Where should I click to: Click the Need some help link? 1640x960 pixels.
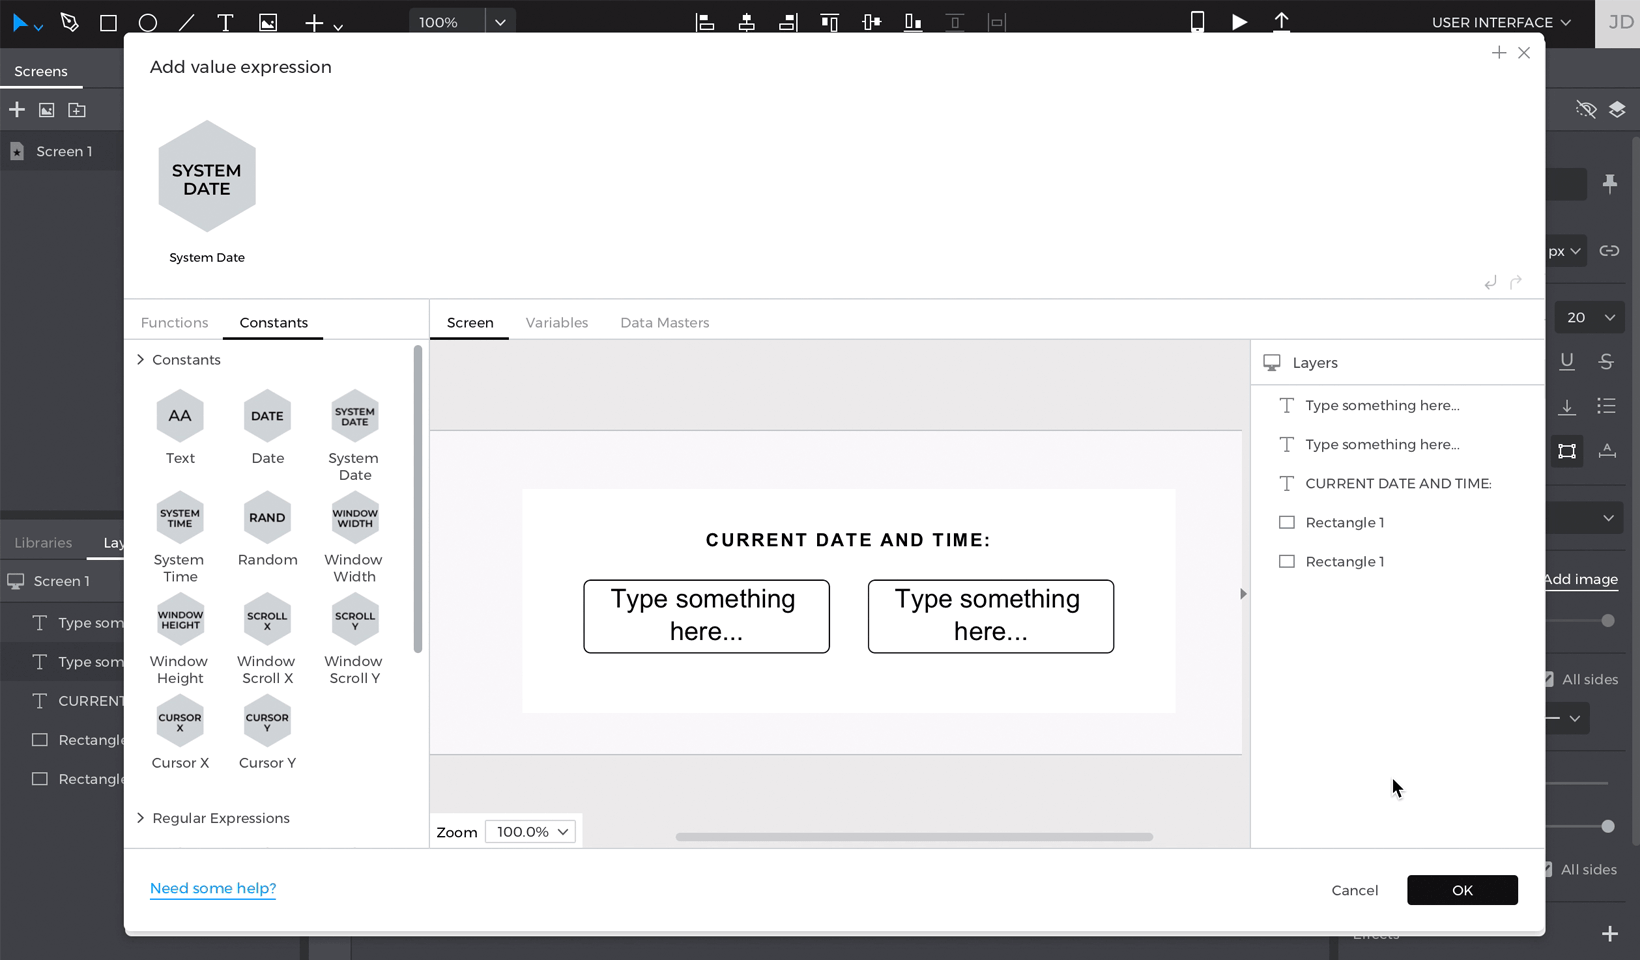(212, 888)
